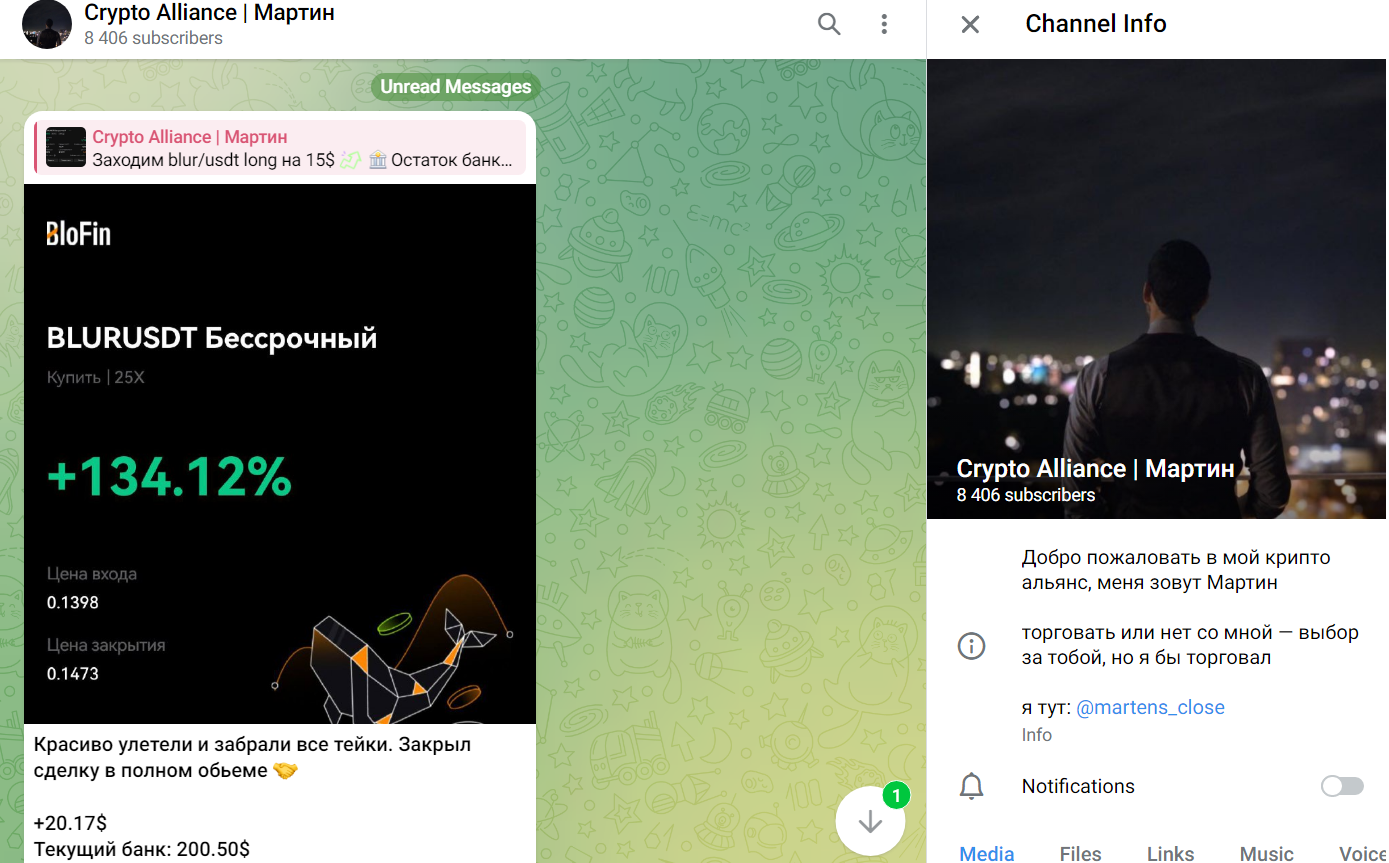Image resolution: width=1389 pixels, height=863 pixels.
Task: Switch to the Music tab
Action: coord(1266,853)
